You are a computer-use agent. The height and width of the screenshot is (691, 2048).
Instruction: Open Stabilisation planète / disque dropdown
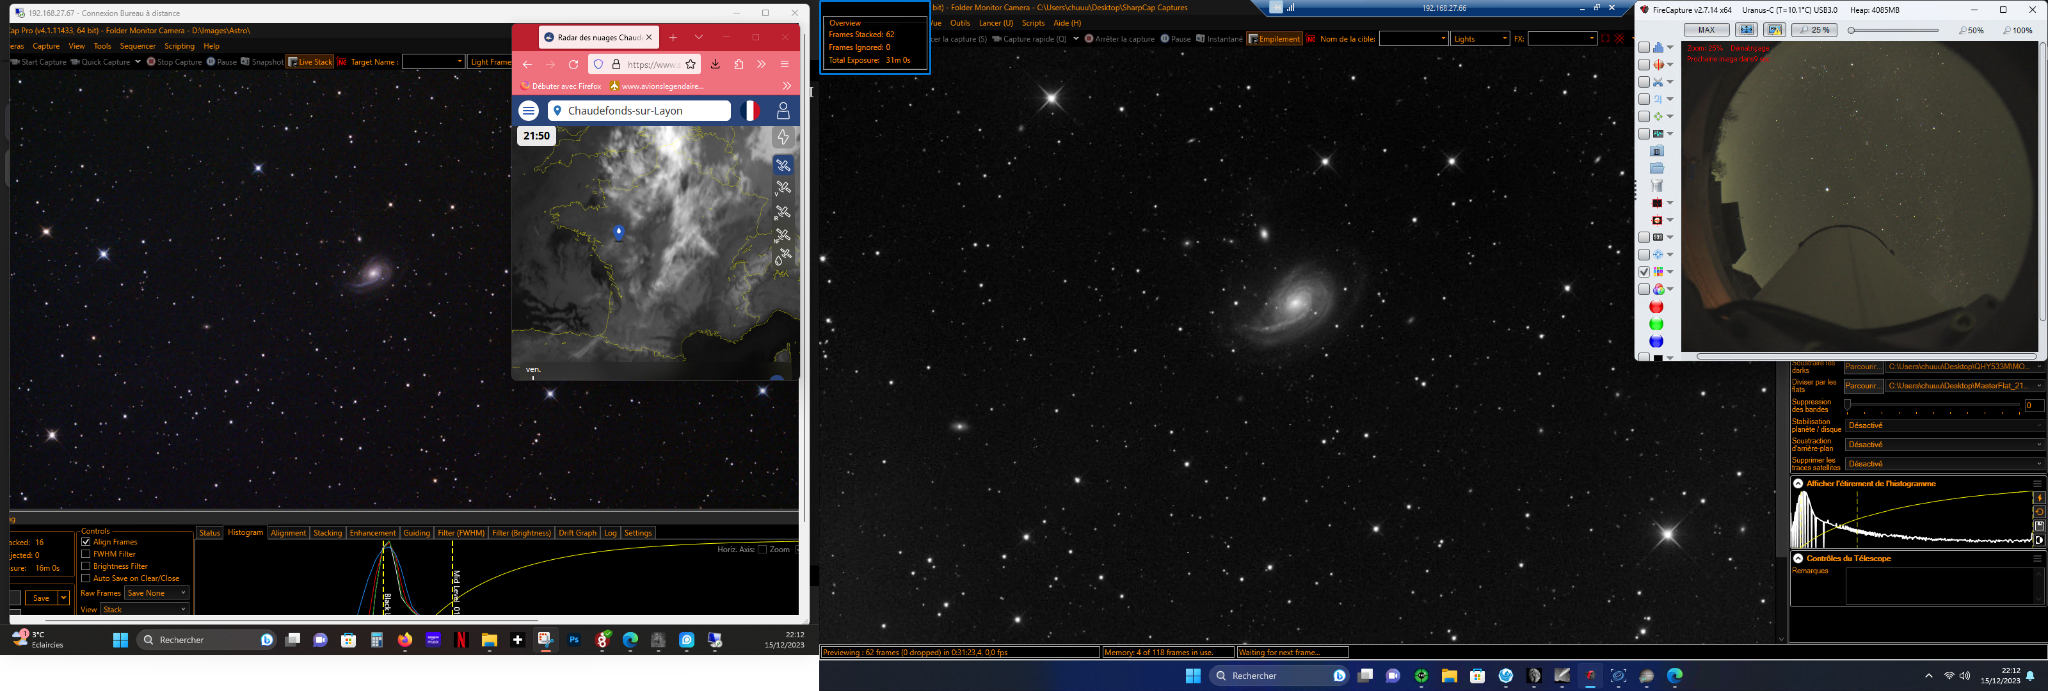(1944, 425)
